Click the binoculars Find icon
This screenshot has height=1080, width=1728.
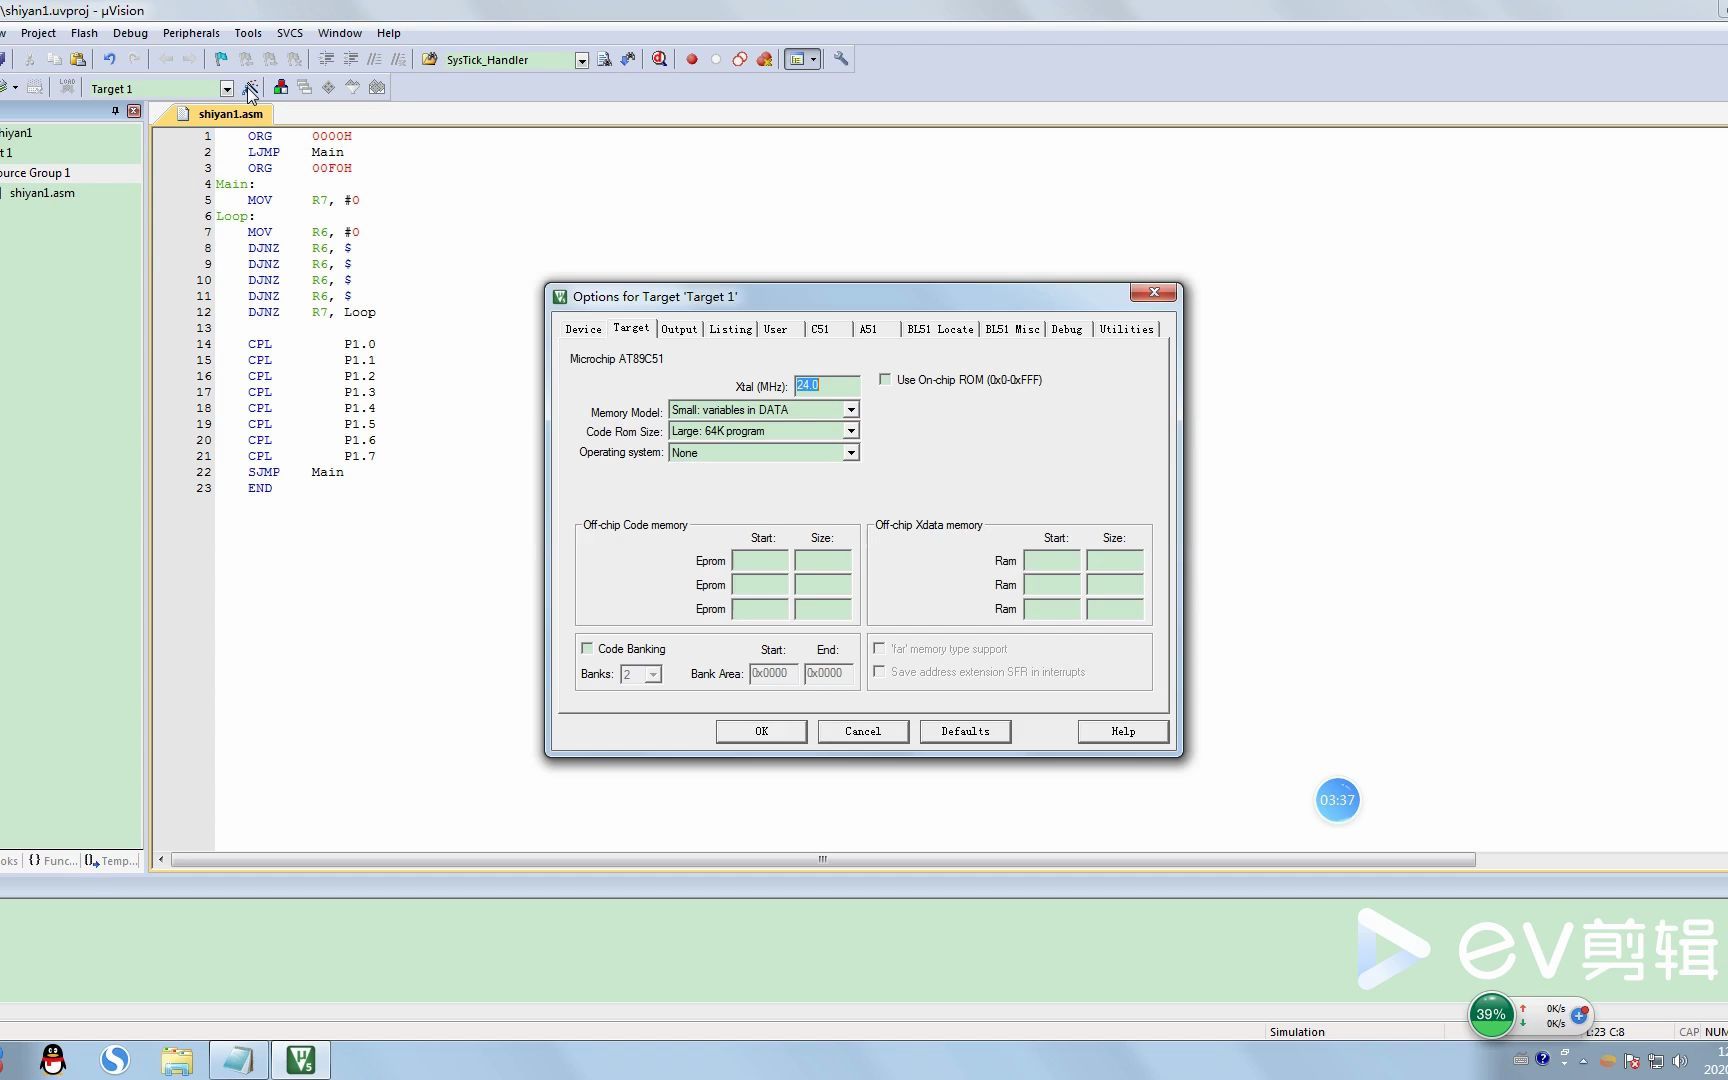[628, 59]
